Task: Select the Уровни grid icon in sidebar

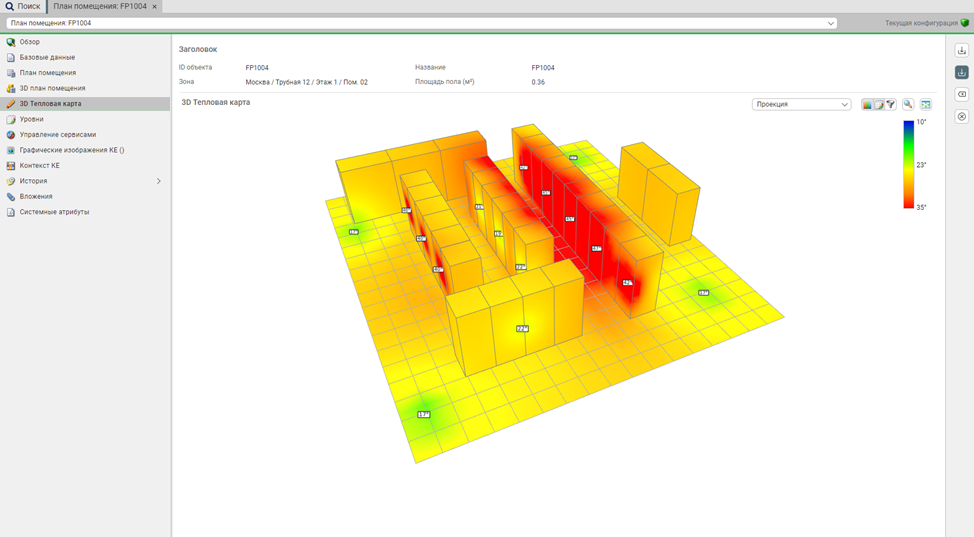Action: (11, 119)
